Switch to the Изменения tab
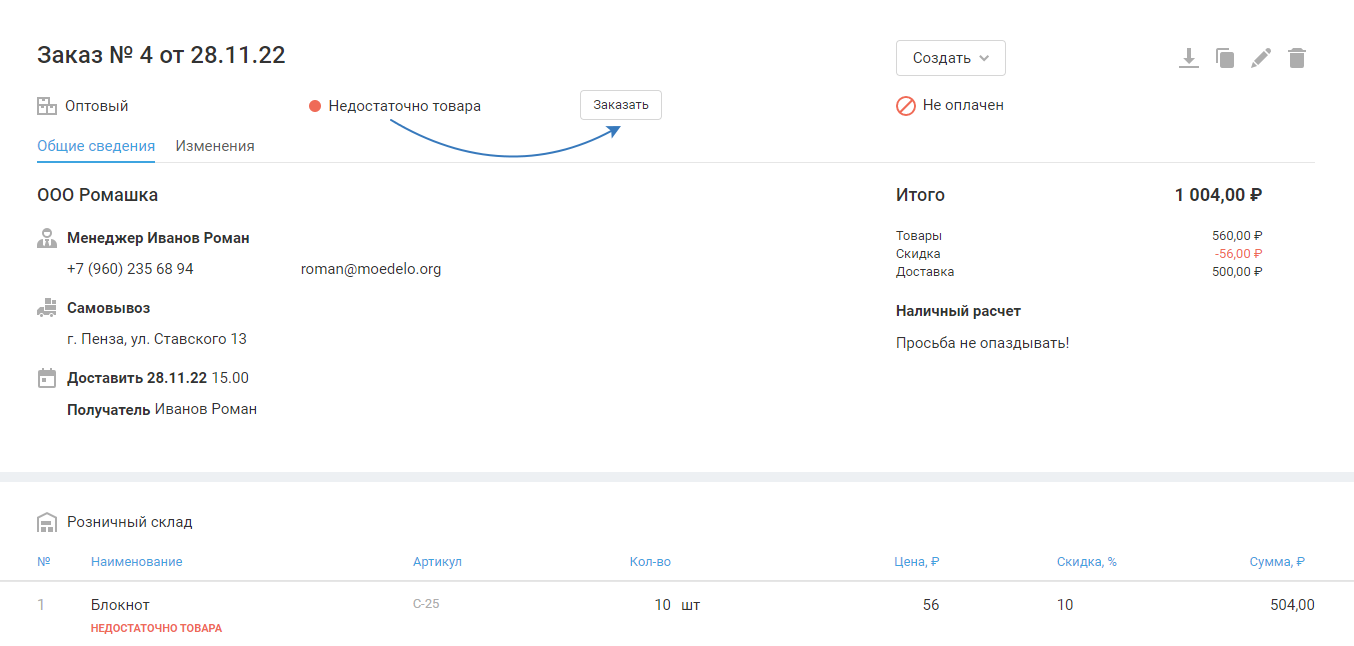Screen dimensions: 1354x646 [215, 146]
